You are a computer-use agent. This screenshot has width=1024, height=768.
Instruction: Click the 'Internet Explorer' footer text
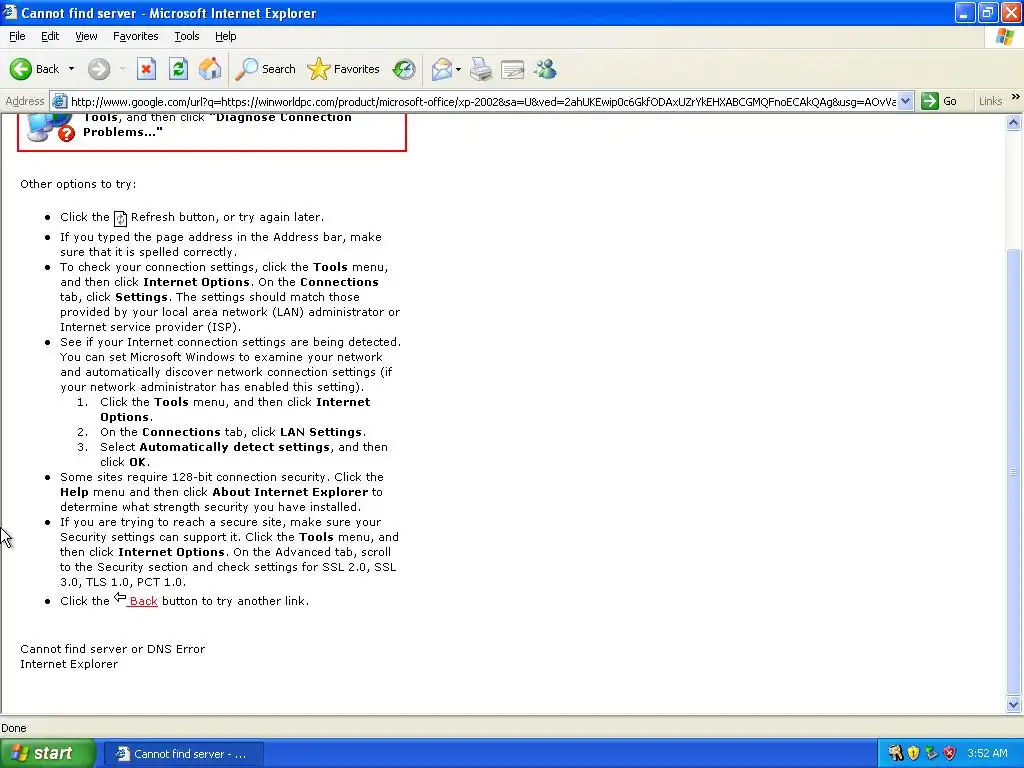pos(69,664)
